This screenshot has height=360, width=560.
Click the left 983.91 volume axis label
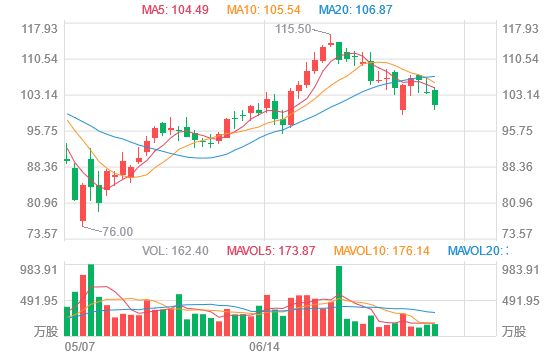pos(39,270)
